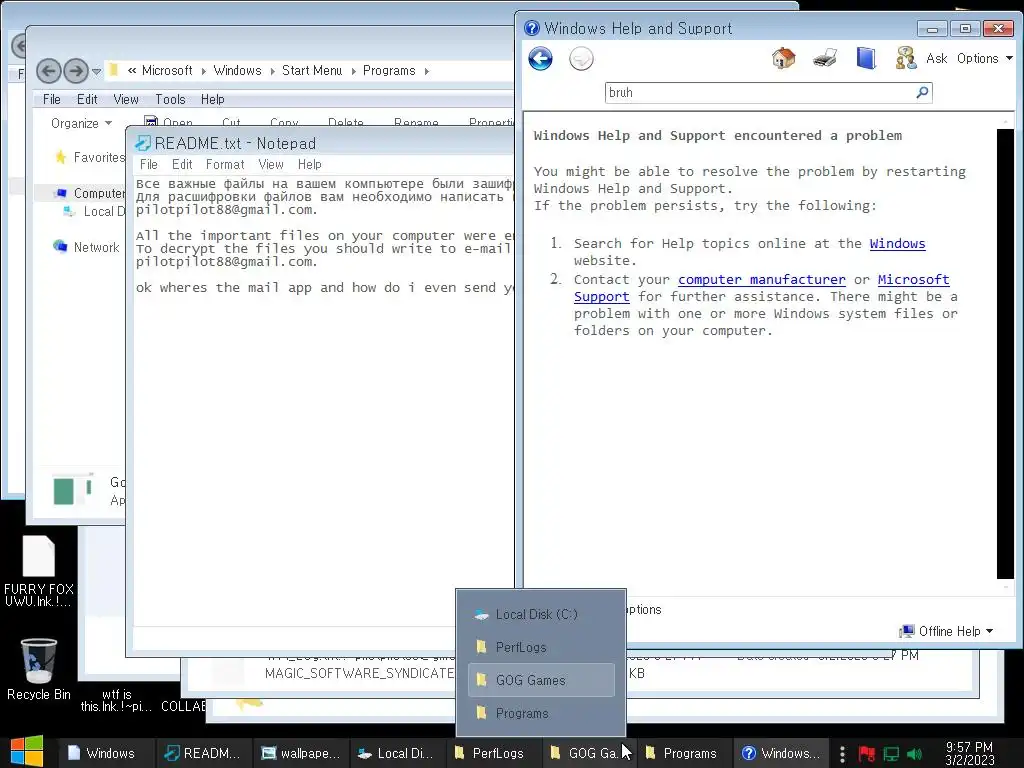Go back in Windows Help and Support
The width and height of the screenshot is (1024, 768).
coord(540,59)
